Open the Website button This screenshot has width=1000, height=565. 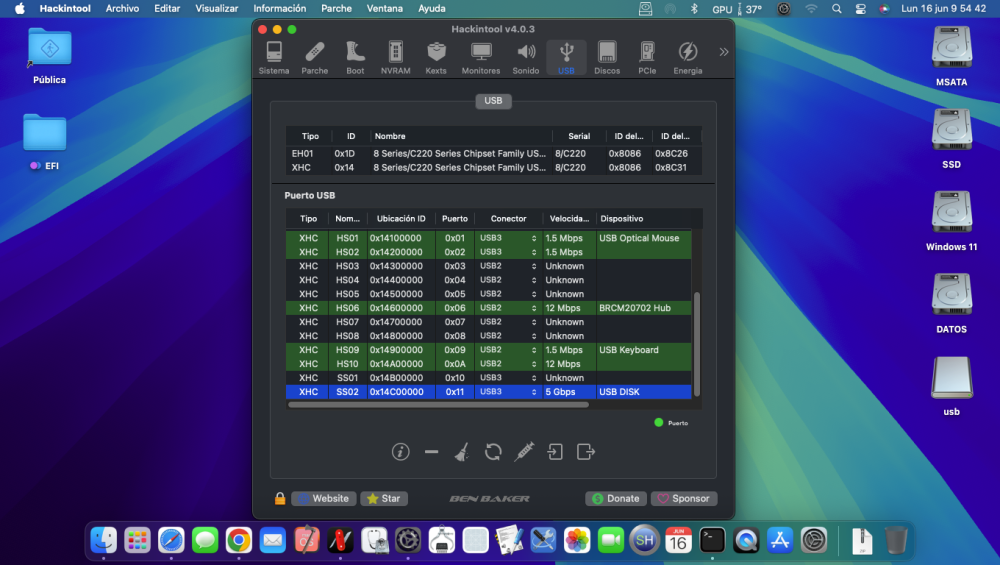point(324,499)
